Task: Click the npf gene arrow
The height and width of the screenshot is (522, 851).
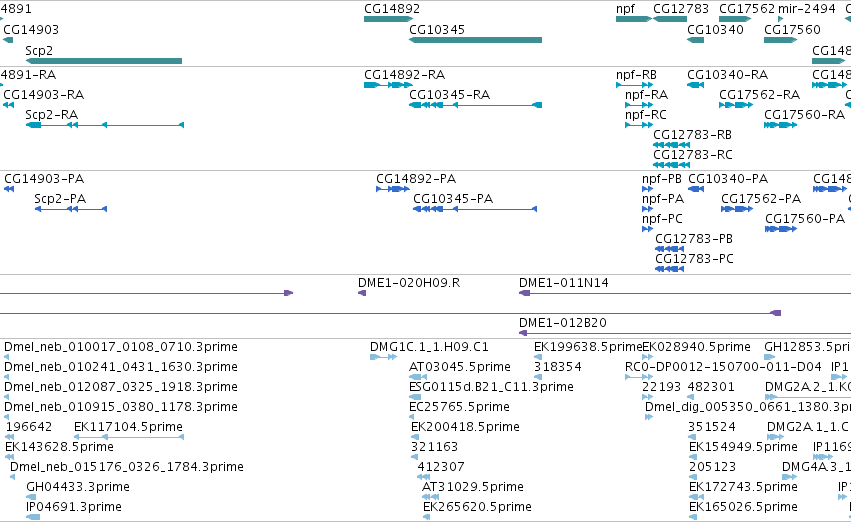Action: [x=633, y=19]
